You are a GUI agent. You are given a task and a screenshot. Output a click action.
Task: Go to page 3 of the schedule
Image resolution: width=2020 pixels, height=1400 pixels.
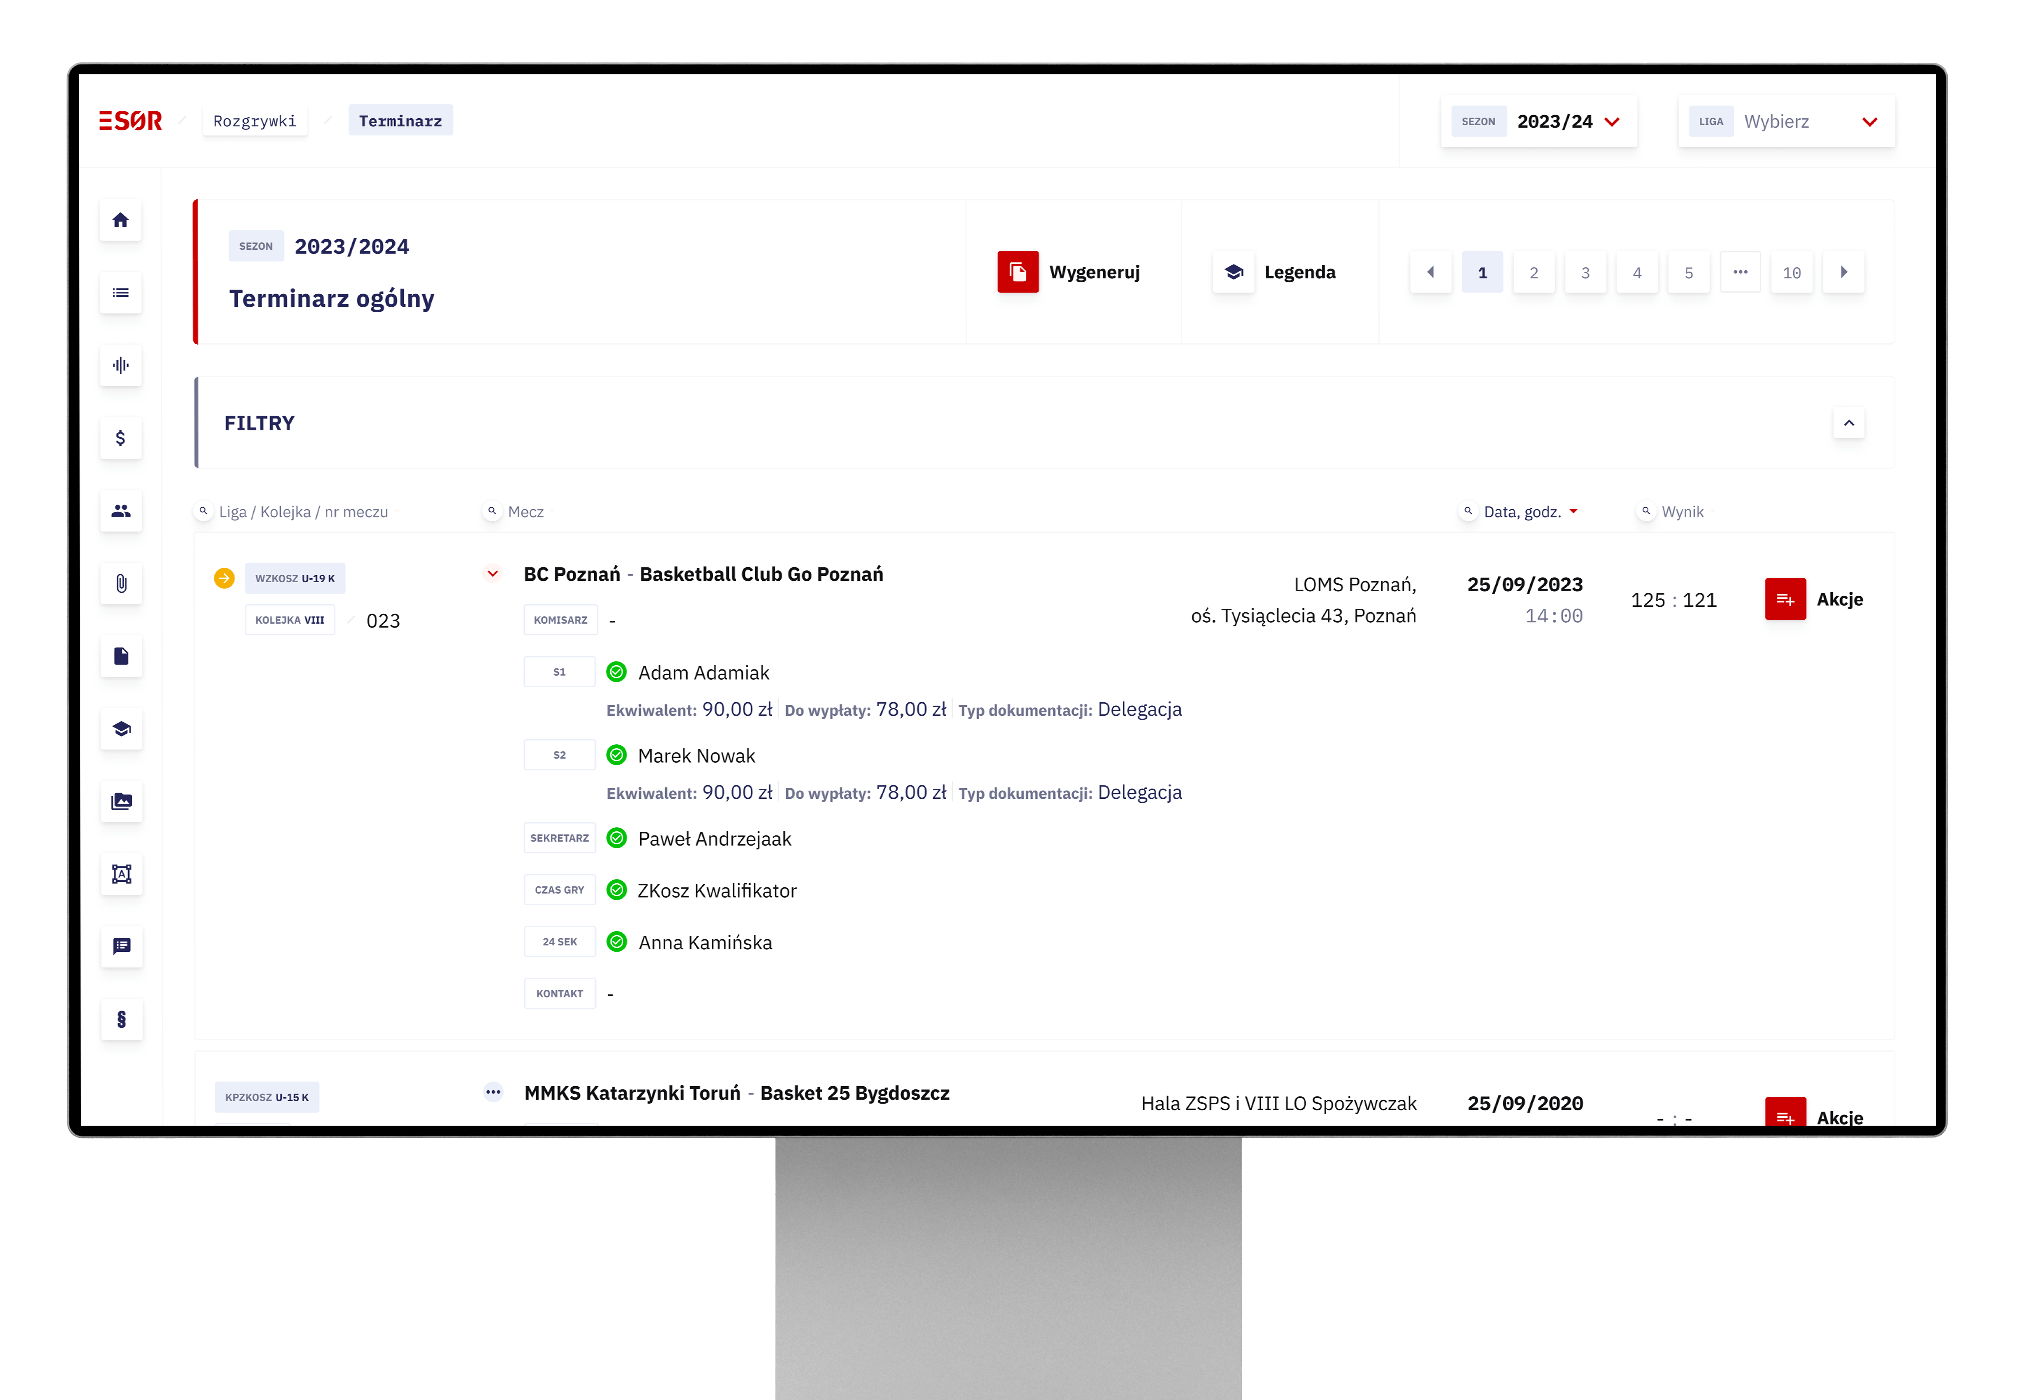coord(1585,272)
